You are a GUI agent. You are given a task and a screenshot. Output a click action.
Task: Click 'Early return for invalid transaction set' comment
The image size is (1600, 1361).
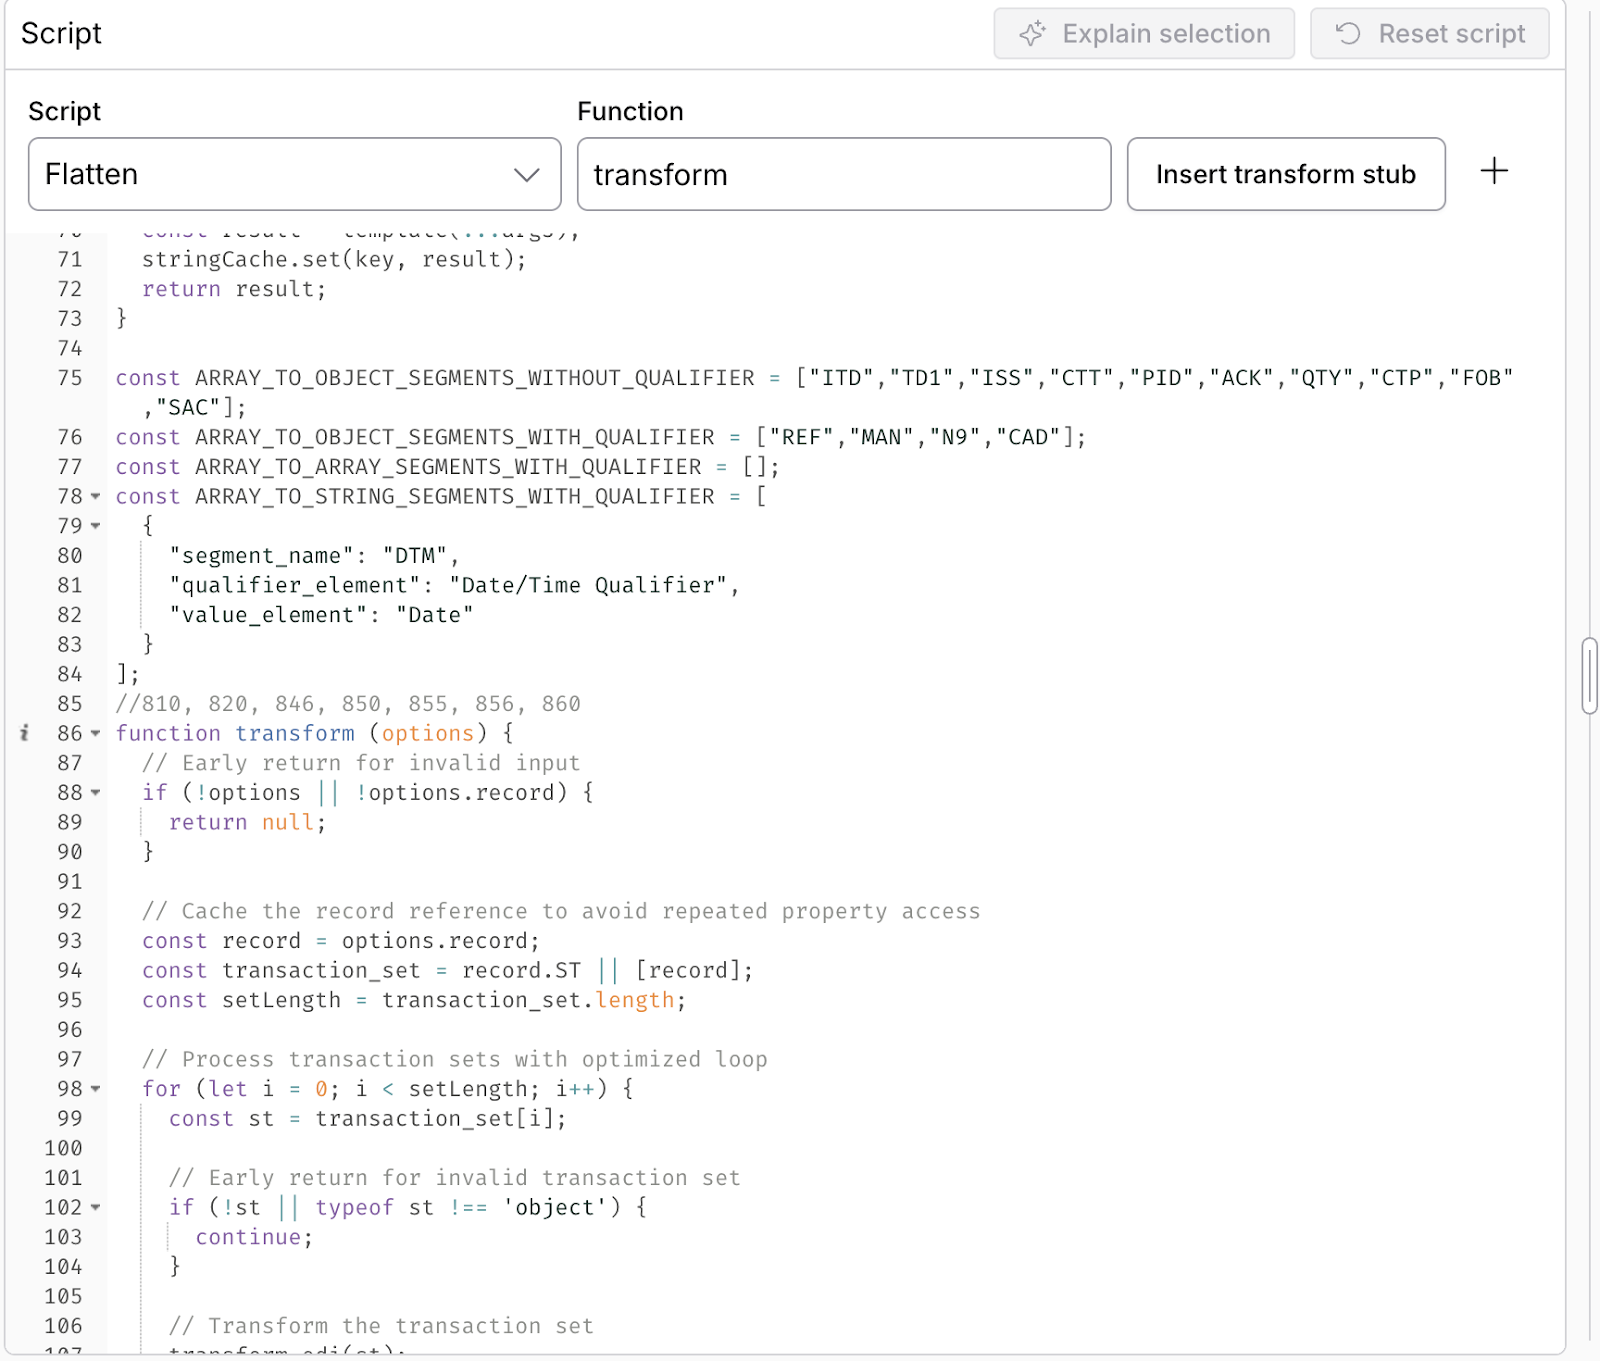(x=455, y=1178)
